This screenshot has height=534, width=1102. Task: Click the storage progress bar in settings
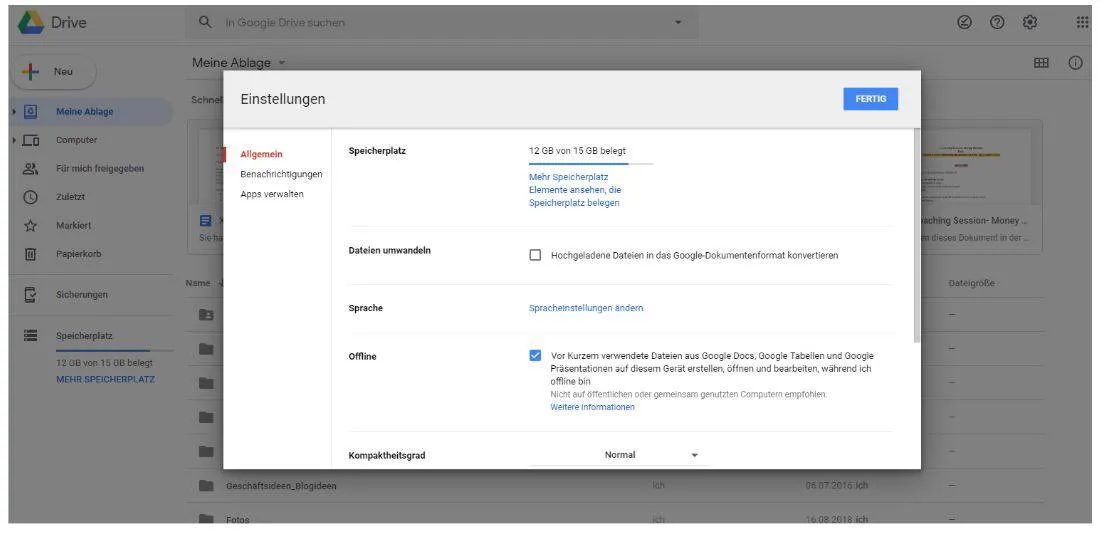tap(591, 164)
